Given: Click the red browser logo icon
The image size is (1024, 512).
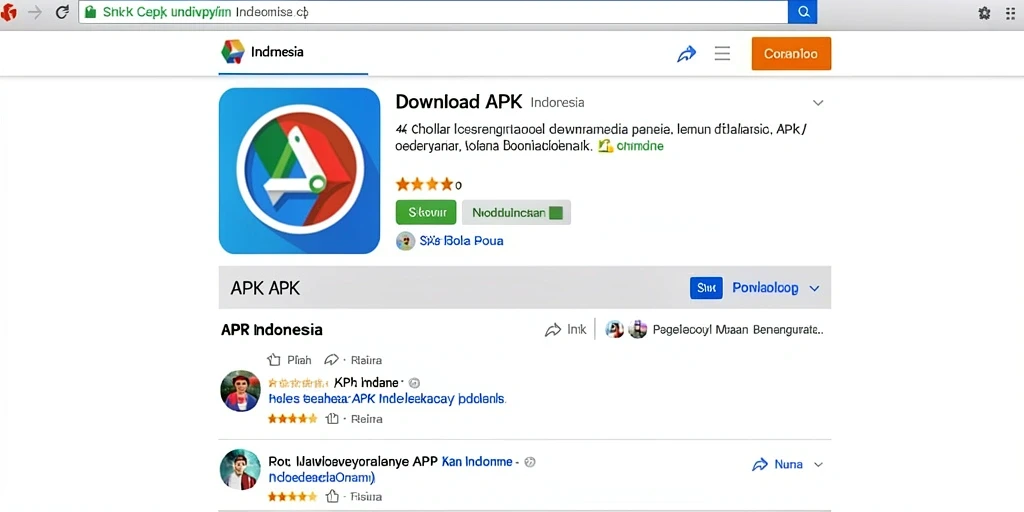Looking at the screenshot, I should (x=8, y=12).
